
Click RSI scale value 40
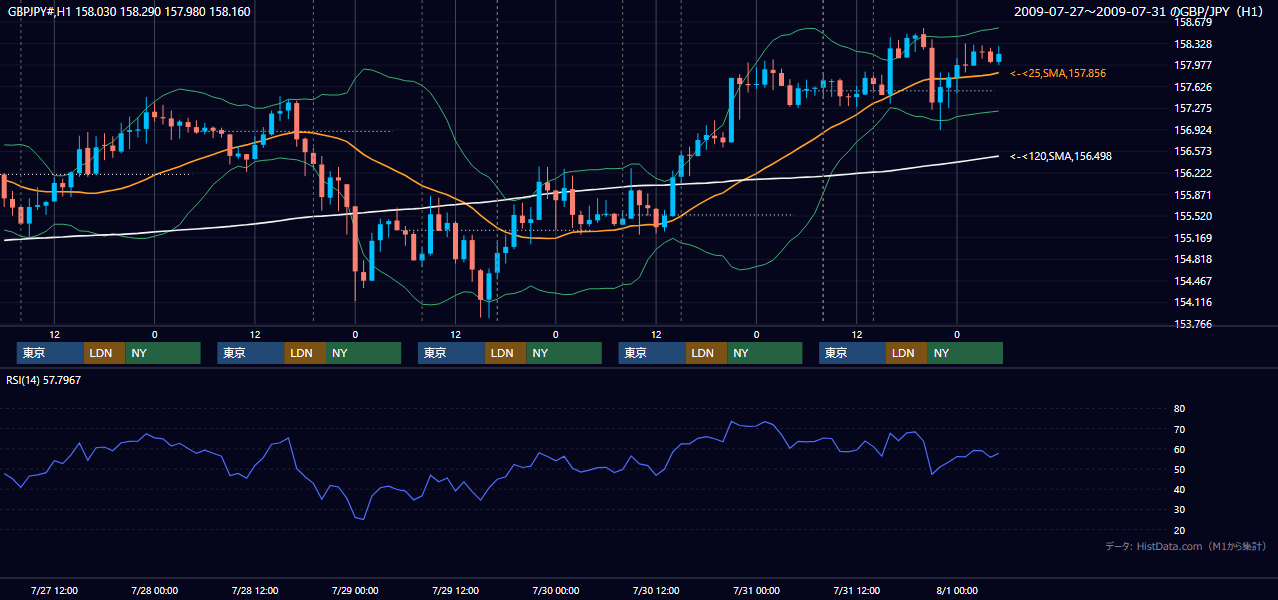(x=1180, y=489)
